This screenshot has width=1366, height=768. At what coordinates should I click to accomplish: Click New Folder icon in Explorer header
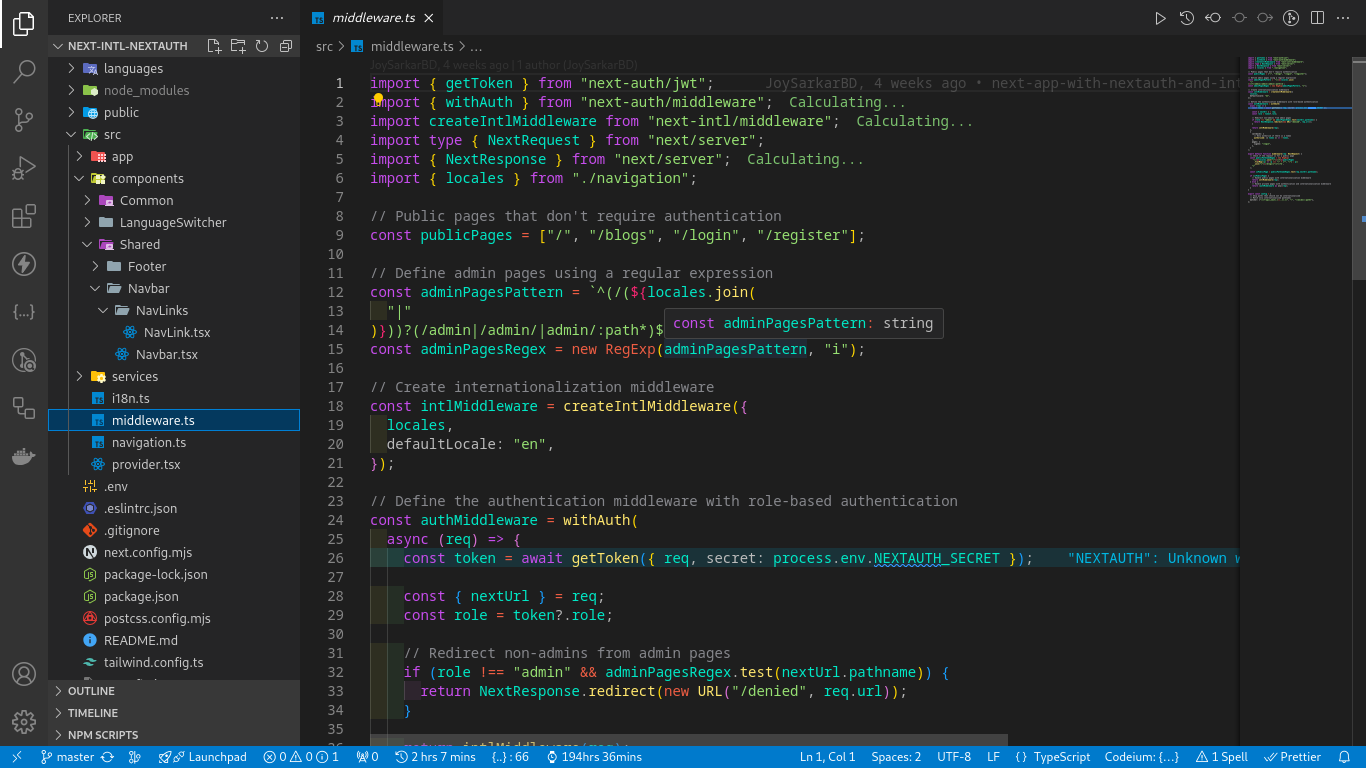pos(238,46)
